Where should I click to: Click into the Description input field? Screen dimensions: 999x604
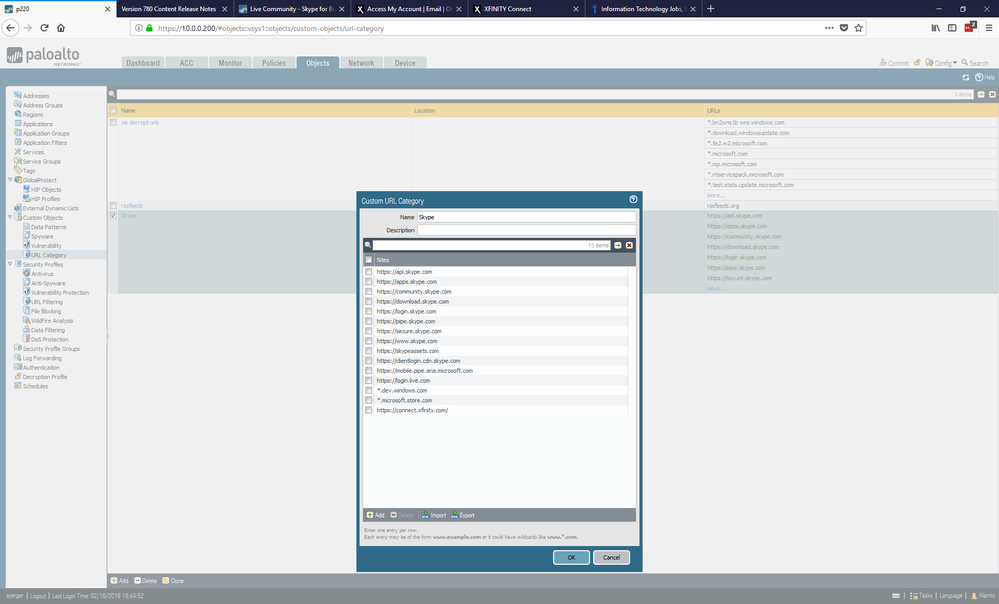click(526, 230)
